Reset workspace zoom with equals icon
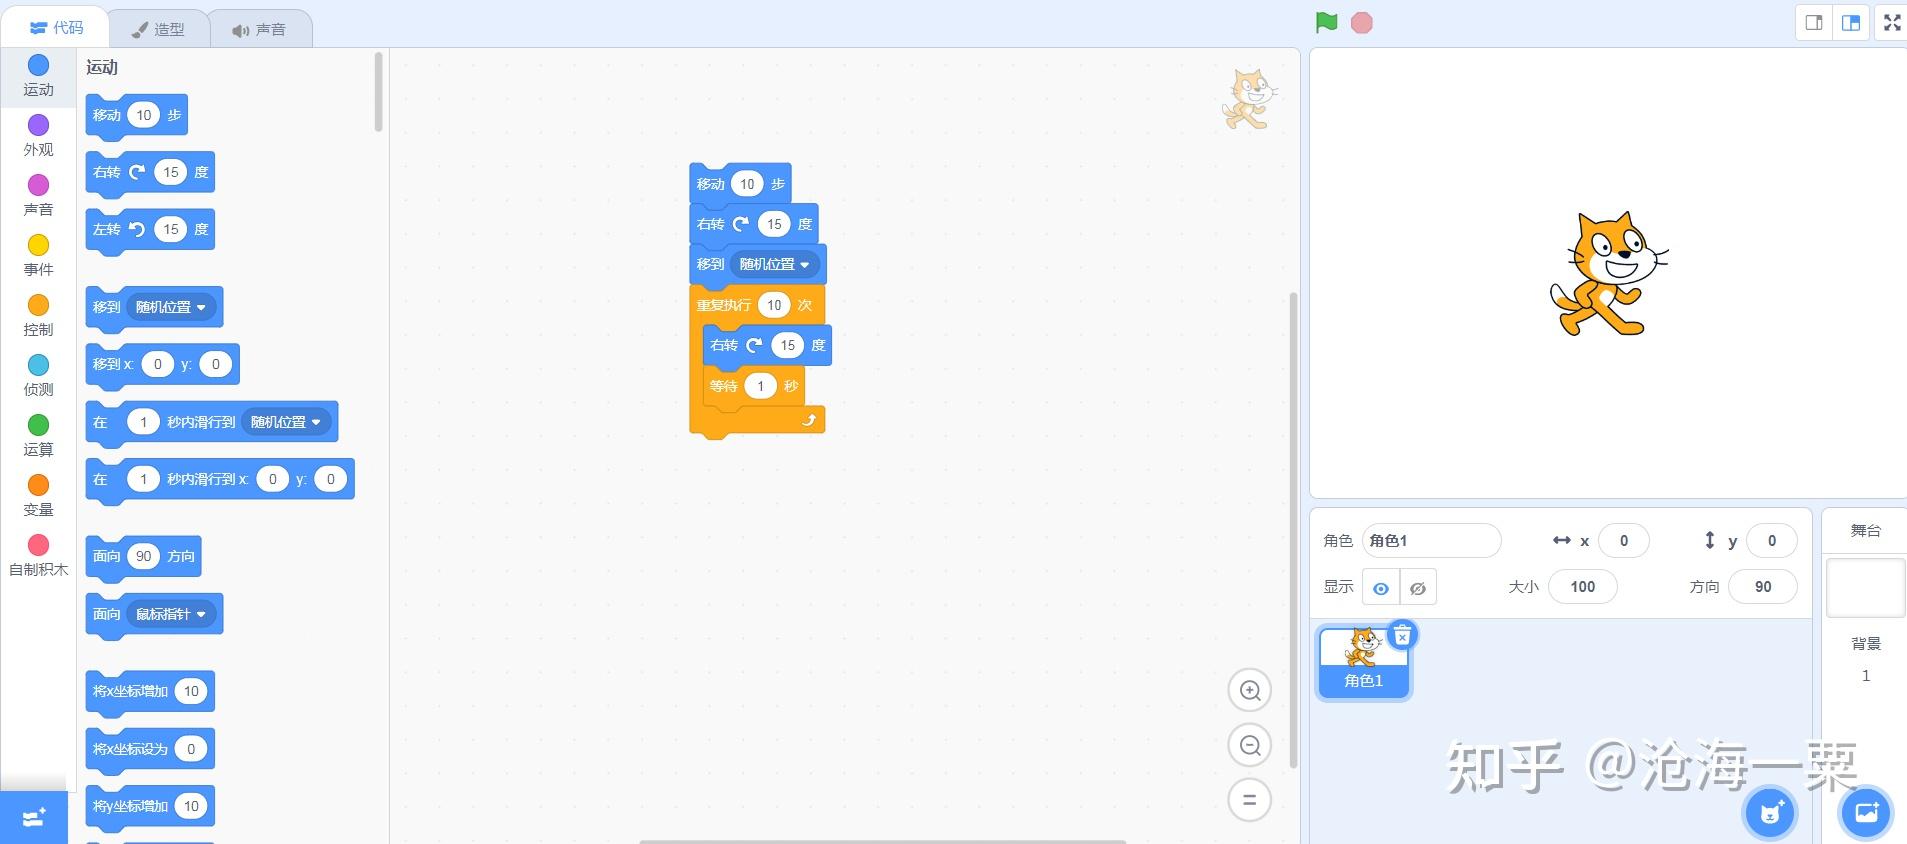This screenshot has width=1907, height=844. click(x=1249, y=800)
